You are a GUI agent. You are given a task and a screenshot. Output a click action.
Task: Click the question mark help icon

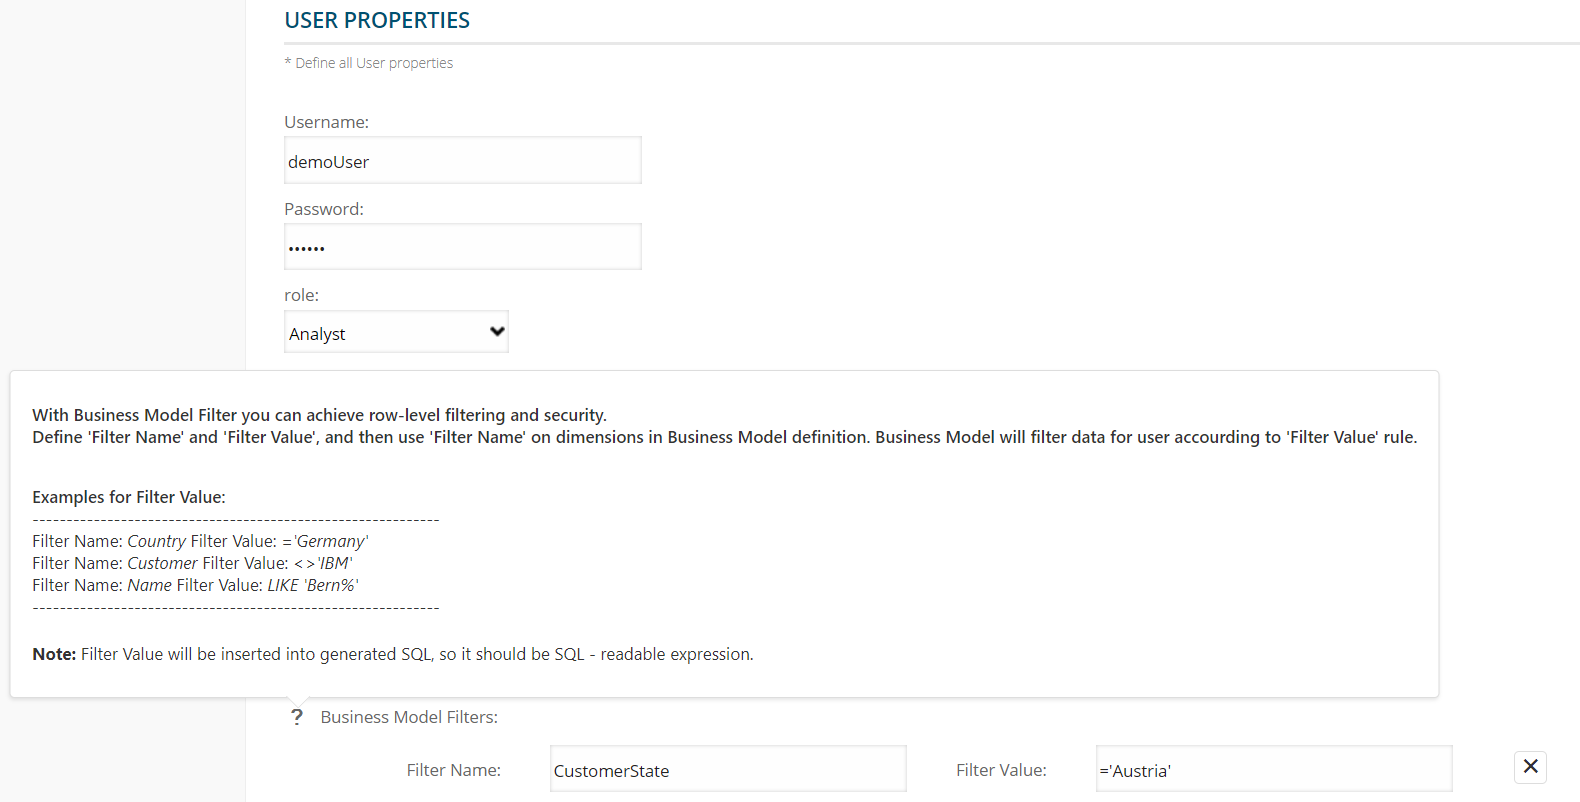coord(297,717)
